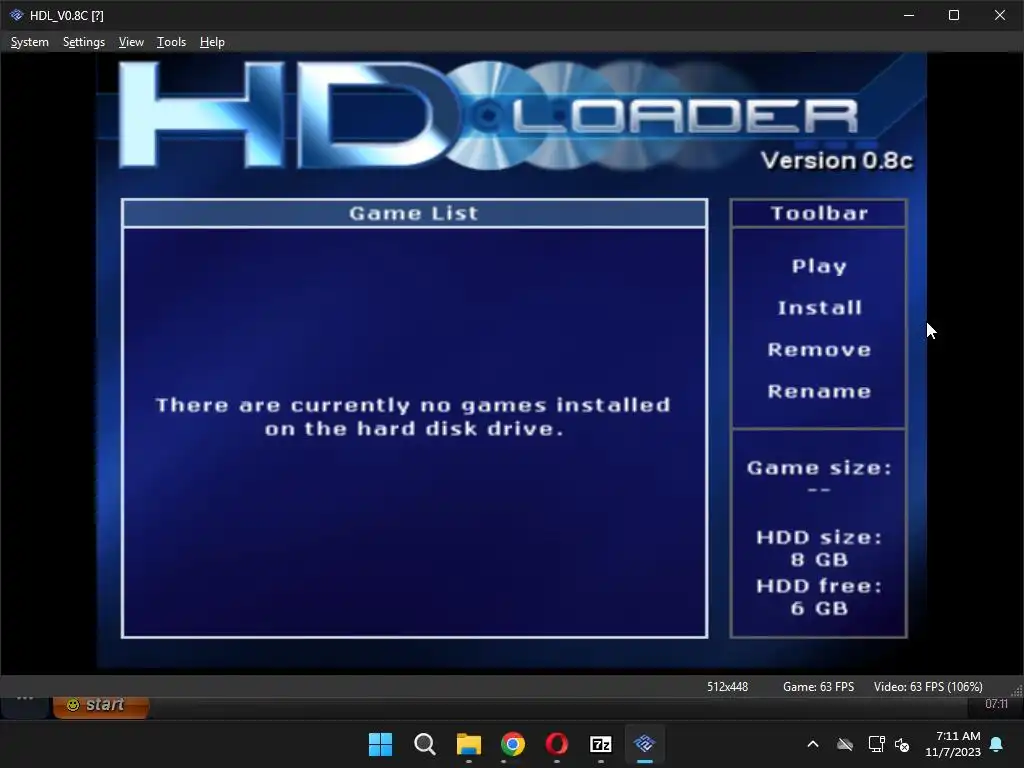Click the 512x448 resolution status entry

click(727, 687)
